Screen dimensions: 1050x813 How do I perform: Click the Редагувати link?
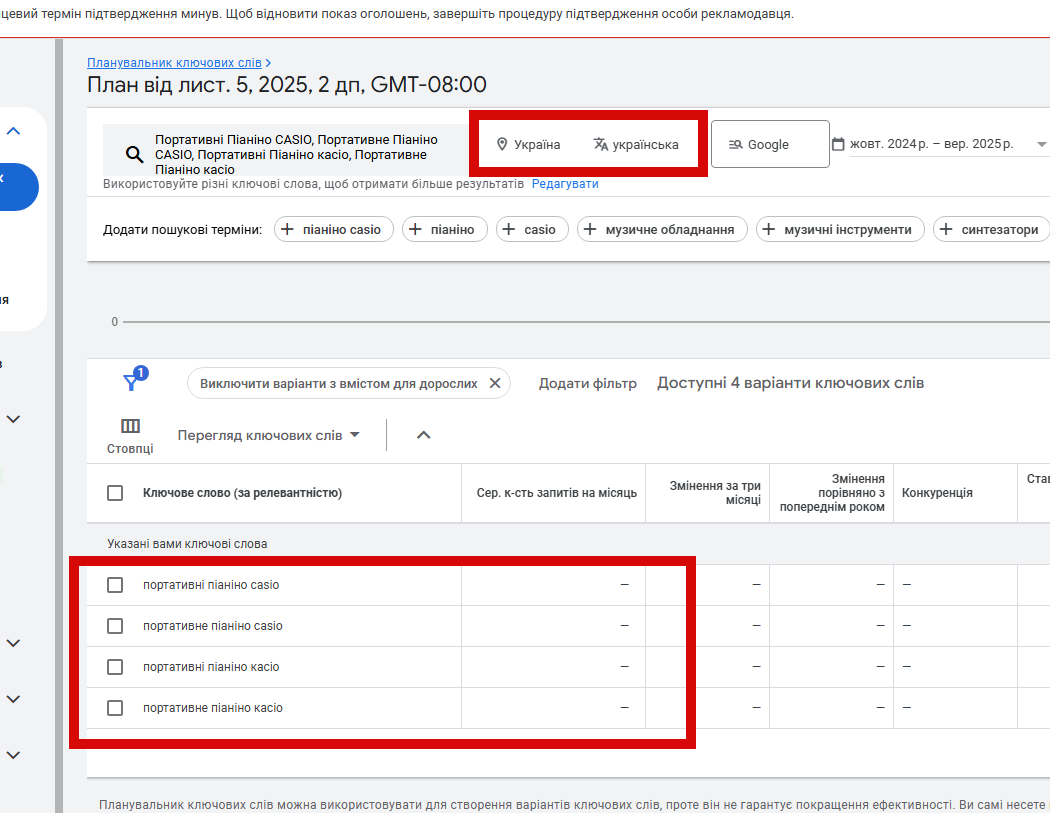[565, 183]
